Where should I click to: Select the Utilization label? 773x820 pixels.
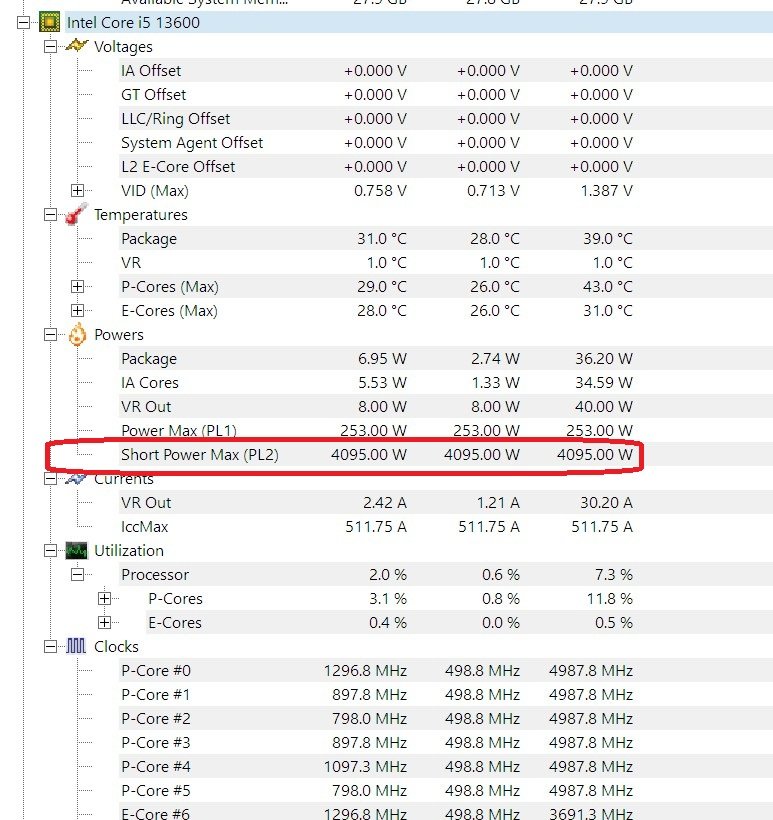(129, 551)
